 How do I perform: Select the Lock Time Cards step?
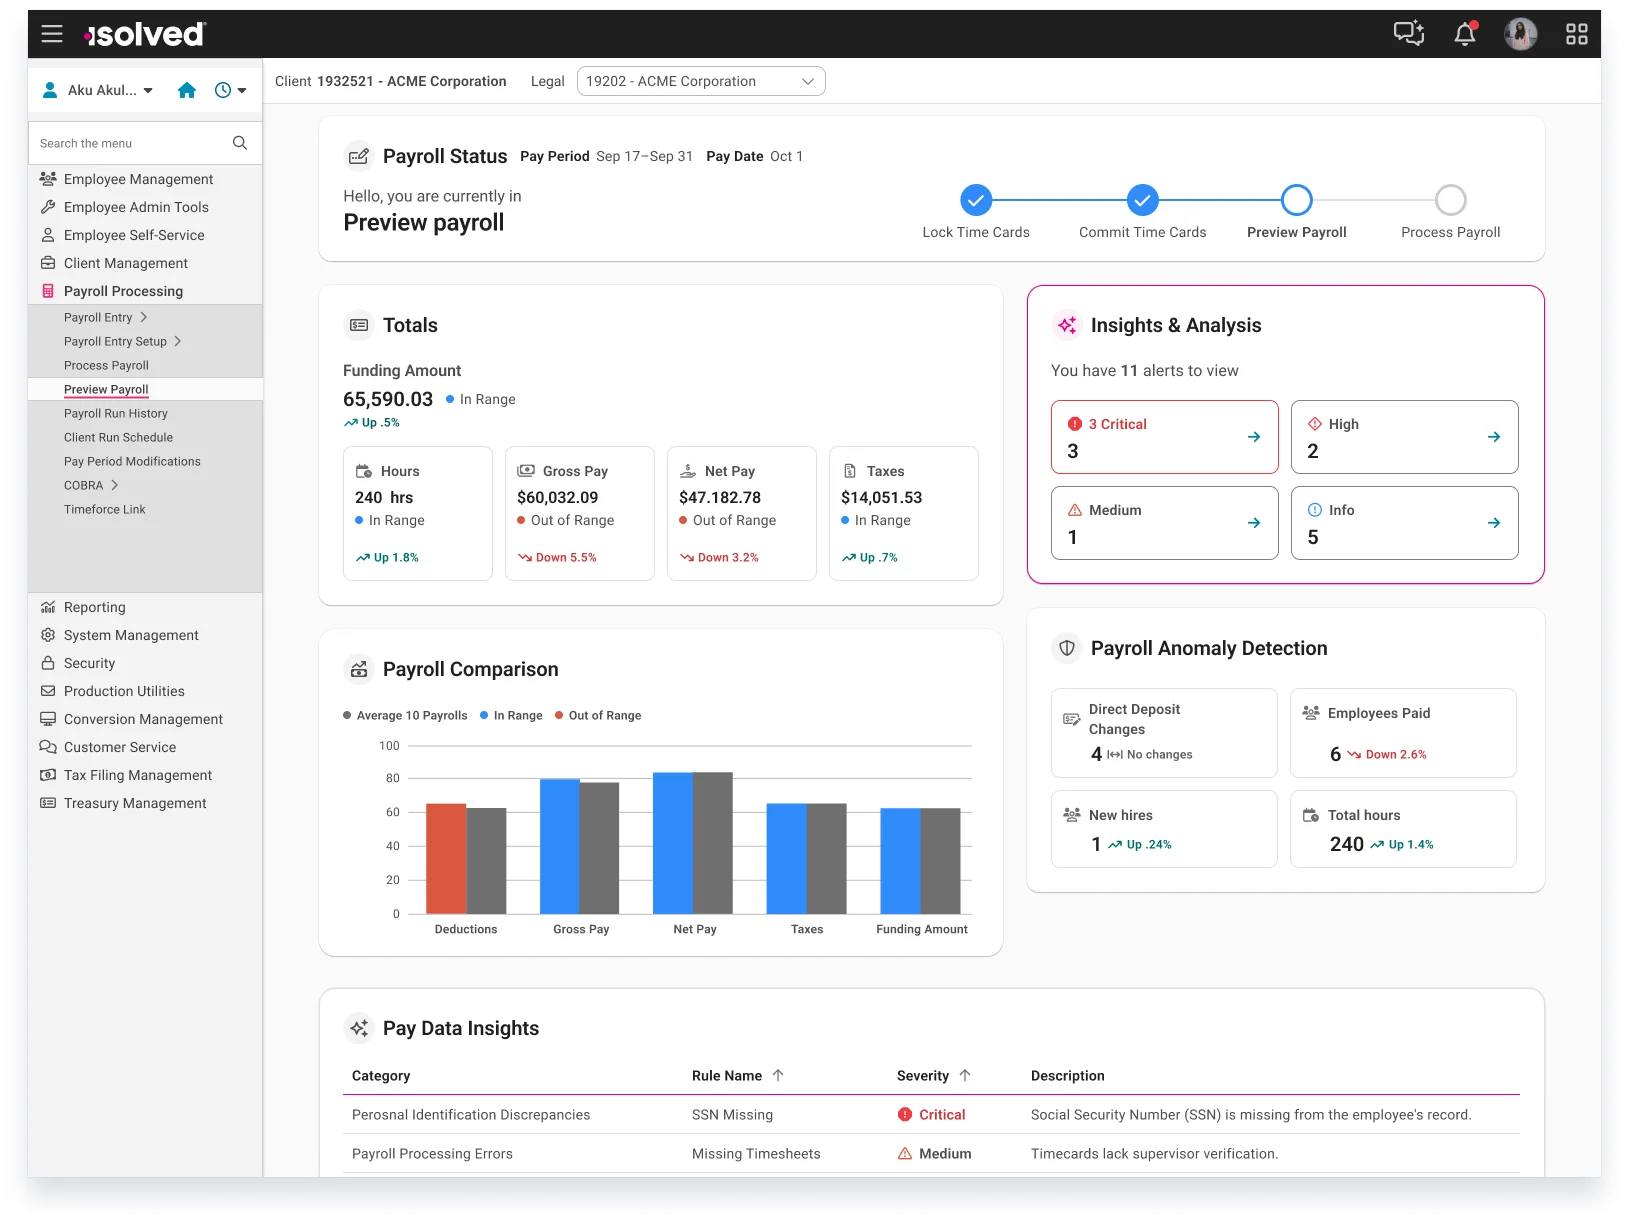tap(976, 200)
